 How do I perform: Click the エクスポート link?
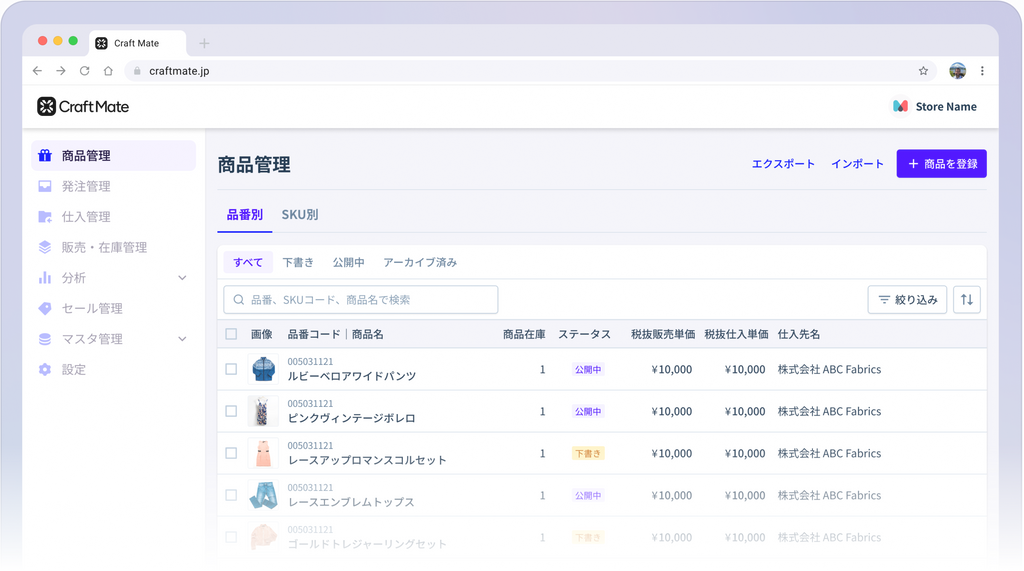tap(783, 164)
